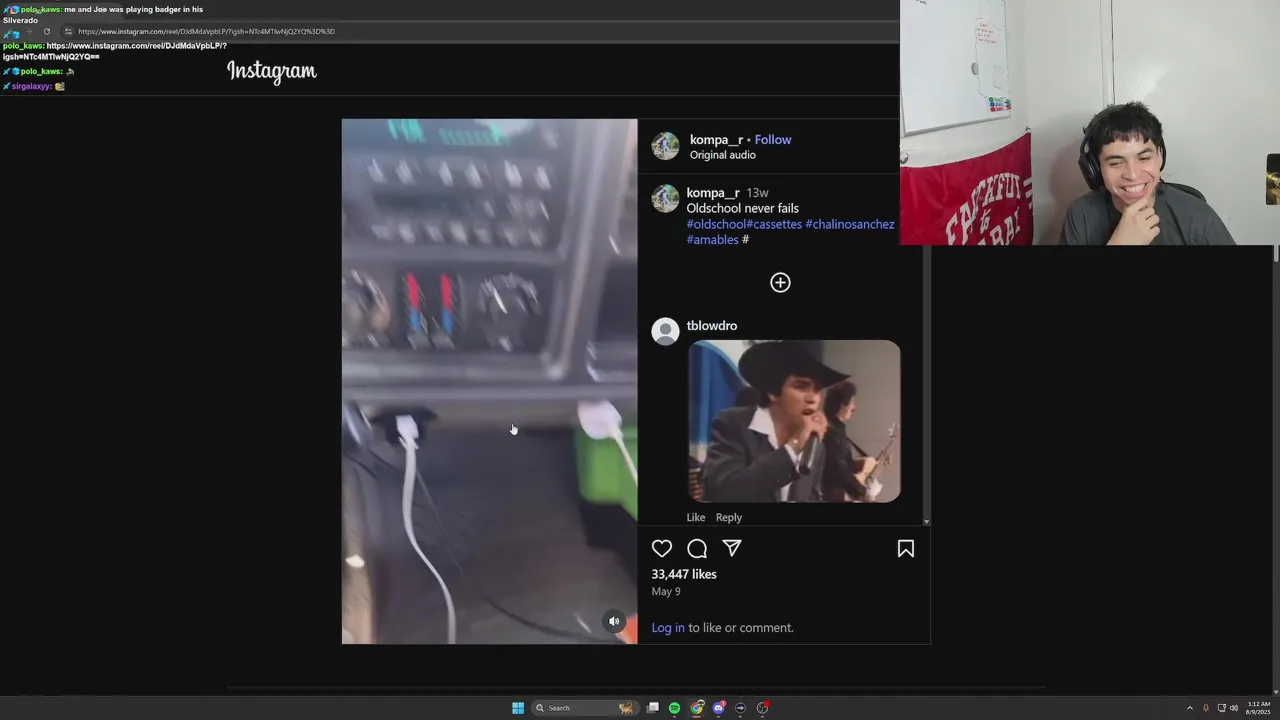Open tblowdro commenter username
Image resolution: width=1280 pixels, height=720 pixels.
712,326
